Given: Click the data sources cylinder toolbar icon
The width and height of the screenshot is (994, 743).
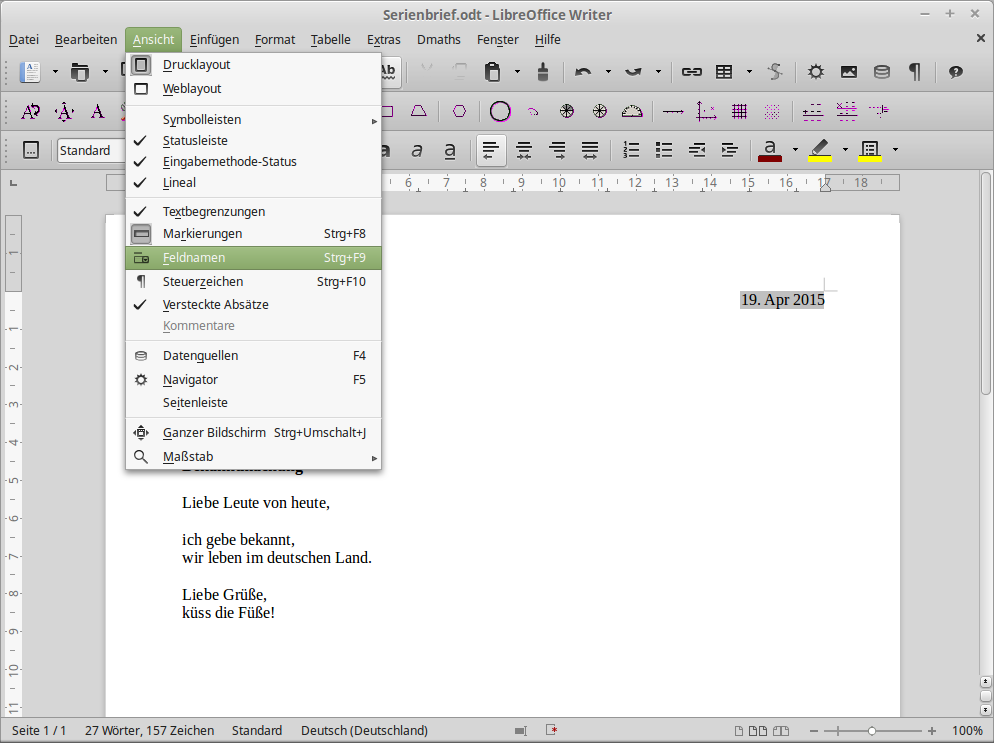Looking at the screenshot, I should click(881, 72).
